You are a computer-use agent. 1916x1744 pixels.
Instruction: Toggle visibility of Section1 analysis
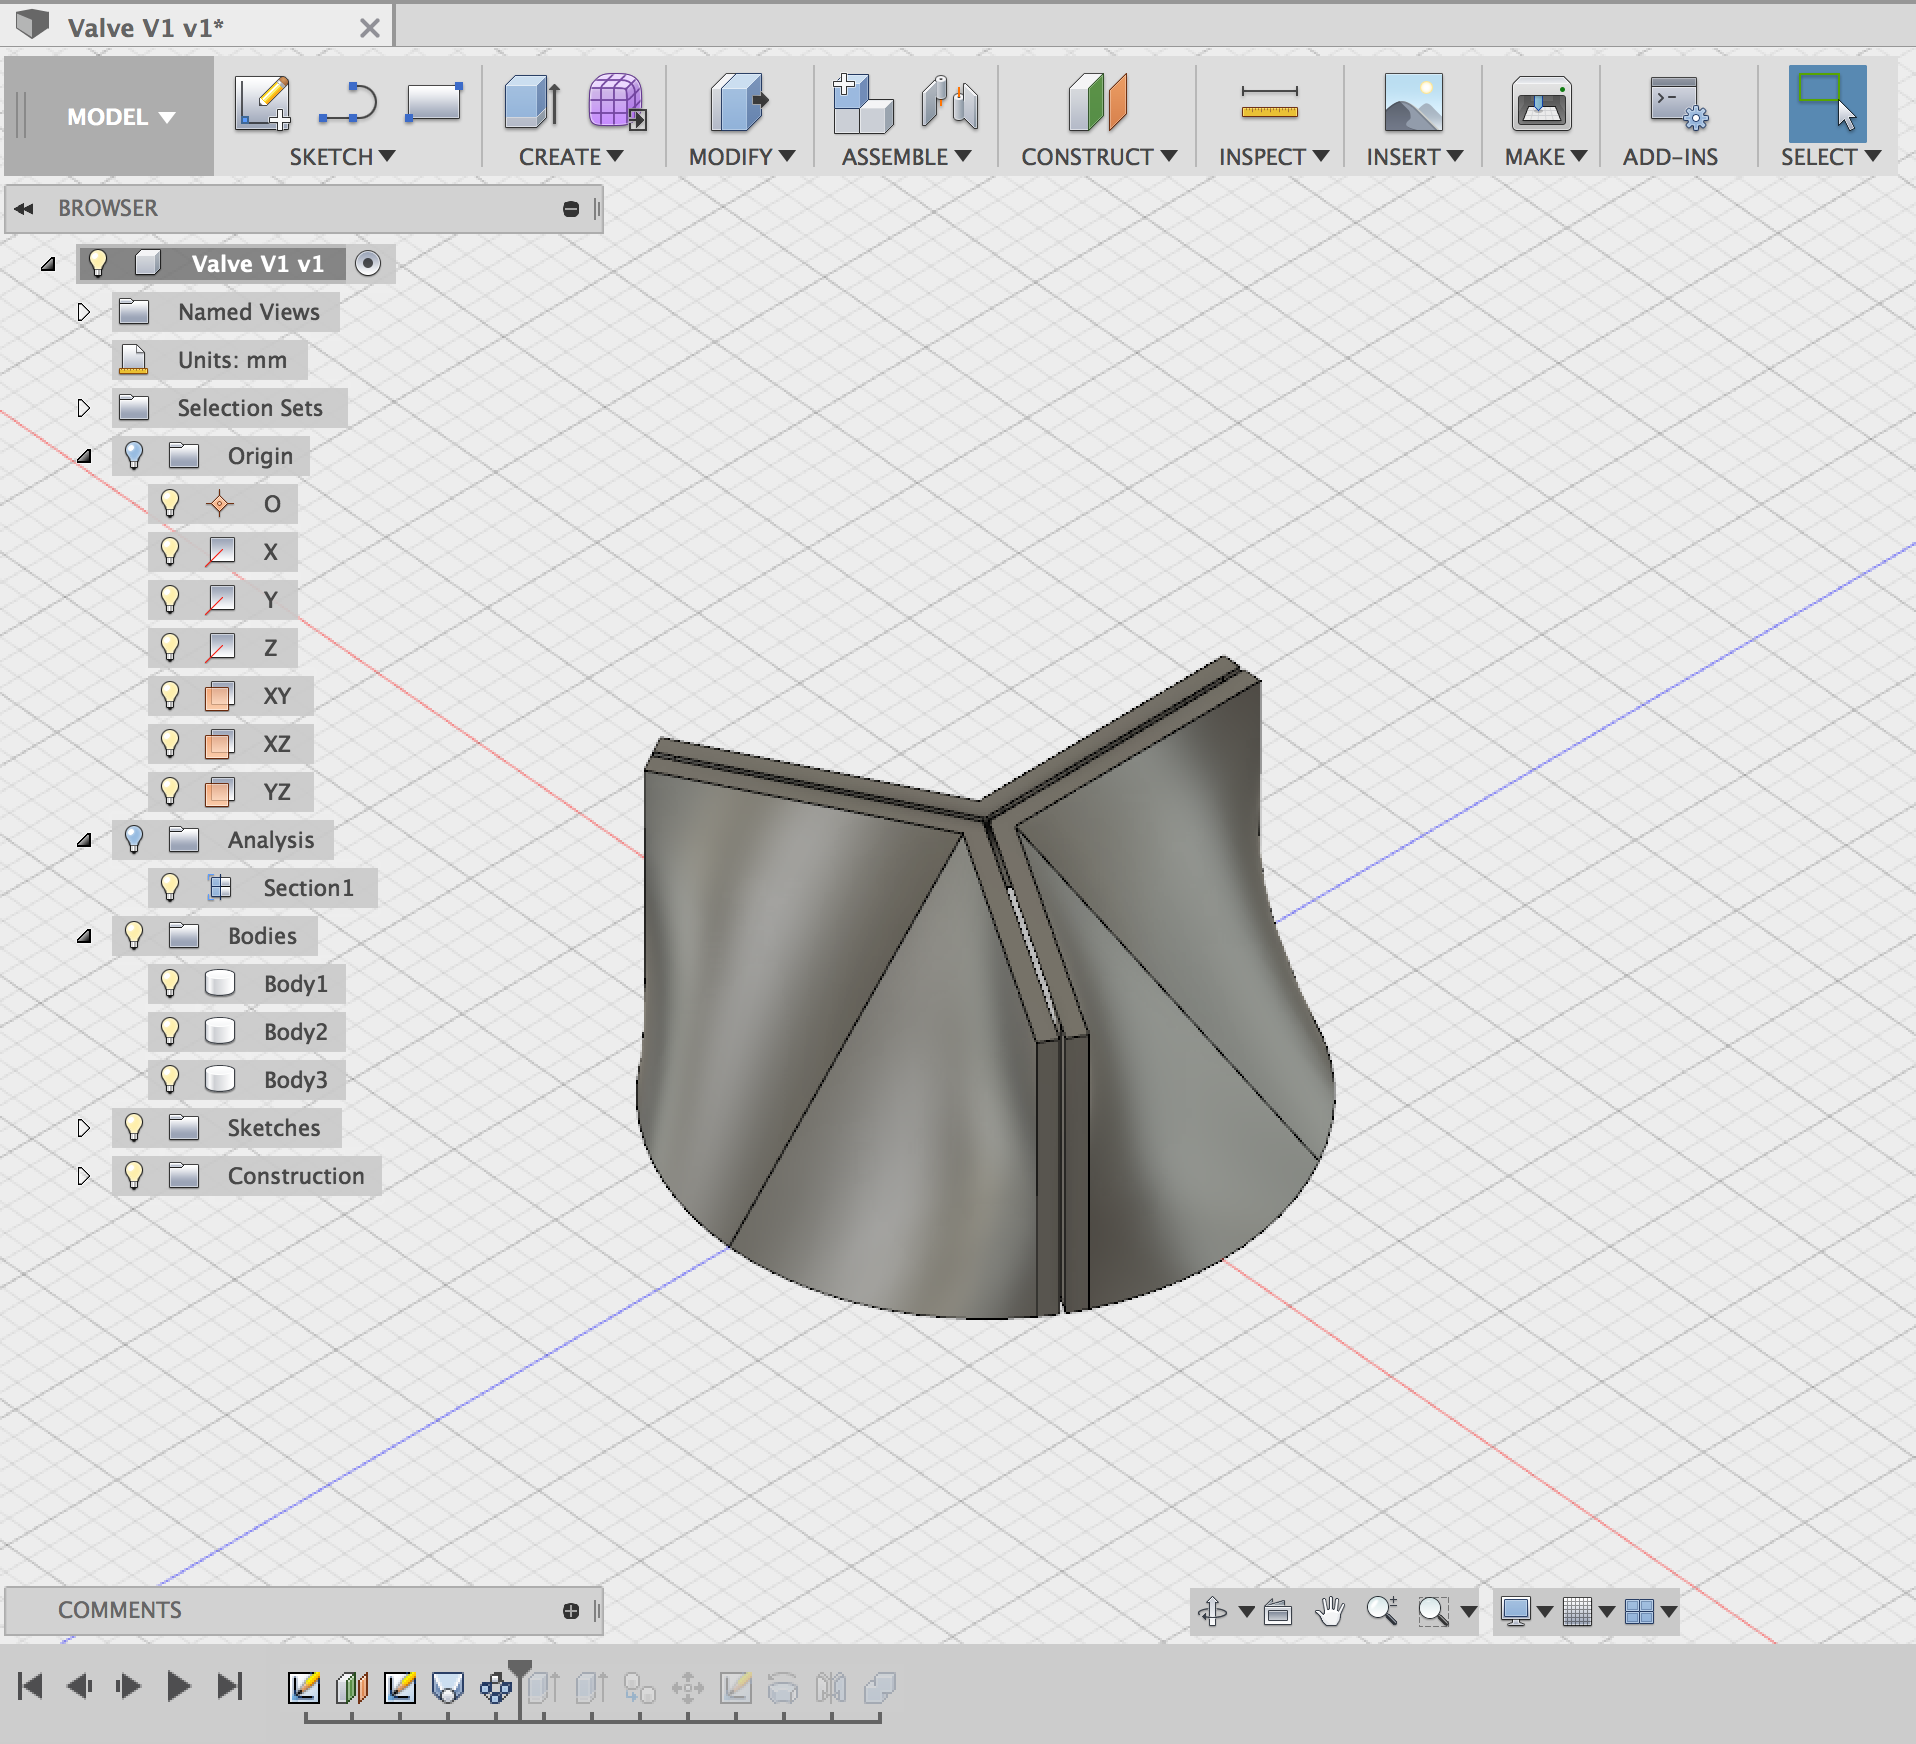coord(170,887)
